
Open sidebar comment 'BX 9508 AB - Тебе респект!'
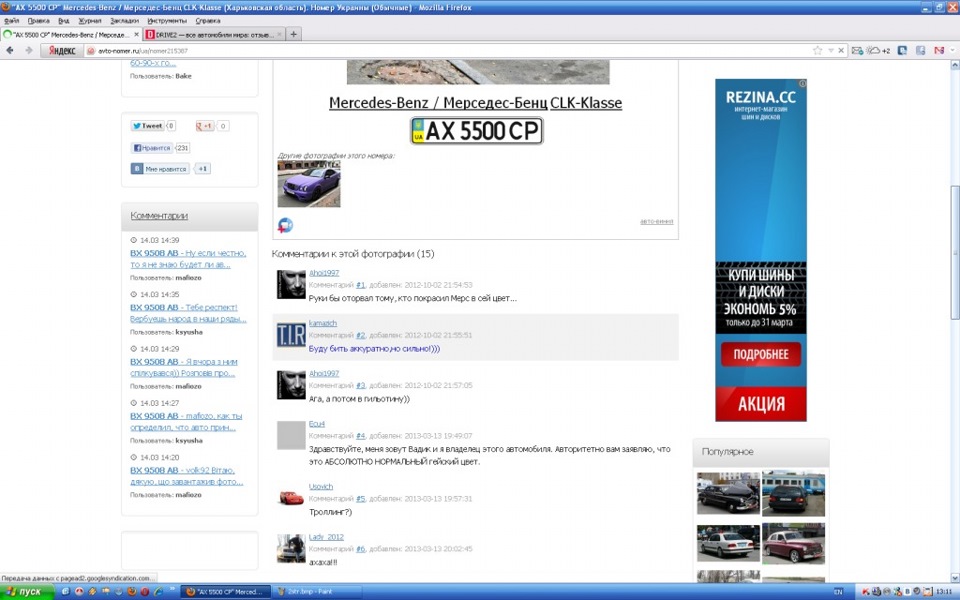(x=188, y=313)
